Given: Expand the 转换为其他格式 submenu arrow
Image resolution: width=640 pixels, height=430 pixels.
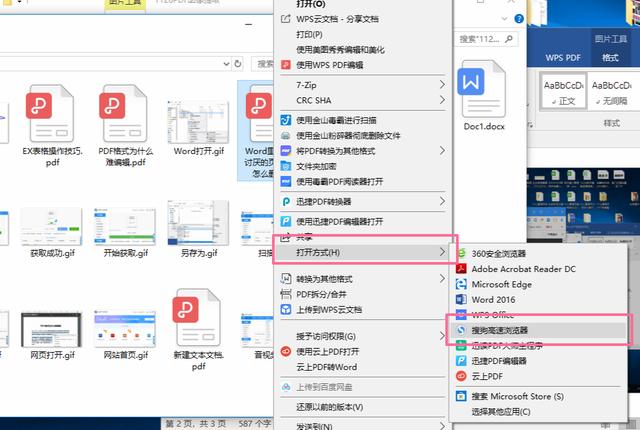Looking at the screenshot, I should [x=442, y=279].
